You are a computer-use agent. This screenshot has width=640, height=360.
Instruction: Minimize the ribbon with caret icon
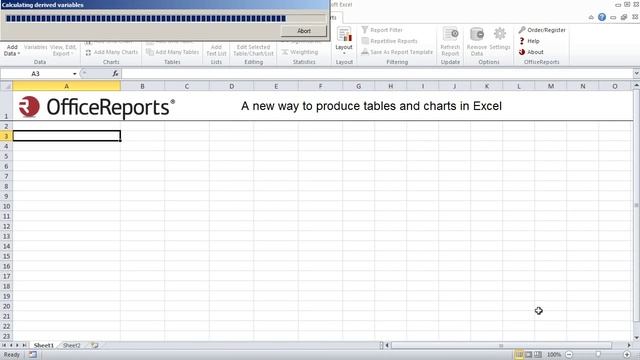(591, 17)
